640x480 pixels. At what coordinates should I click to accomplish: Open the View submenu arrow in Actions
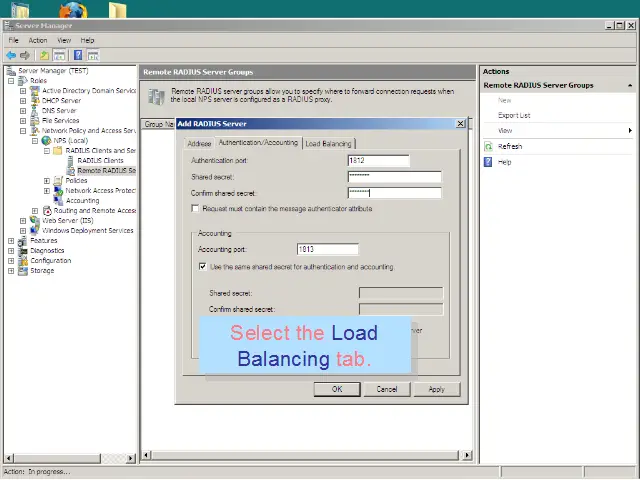[630, 131]
